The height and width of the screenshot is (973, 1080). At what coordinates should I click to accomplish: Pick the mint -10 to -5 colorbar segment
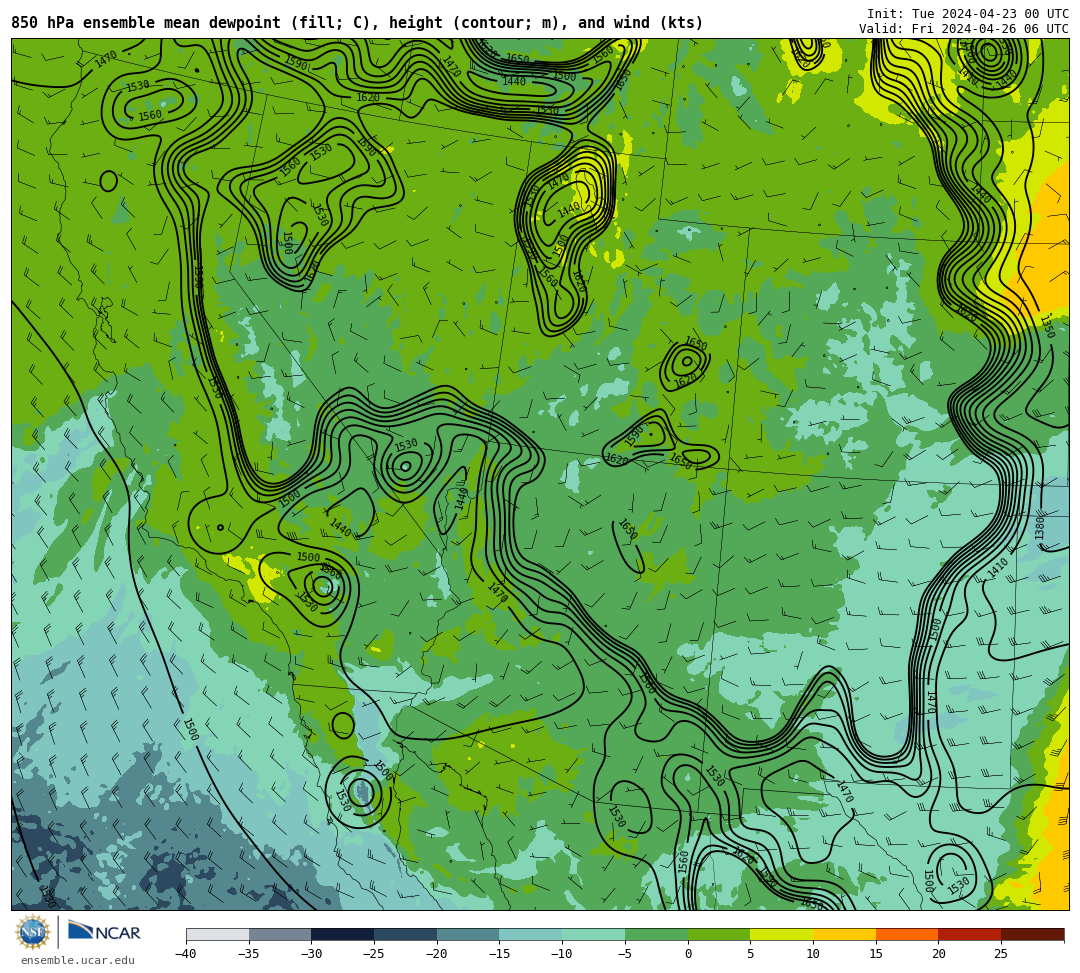tap(594, 934)
